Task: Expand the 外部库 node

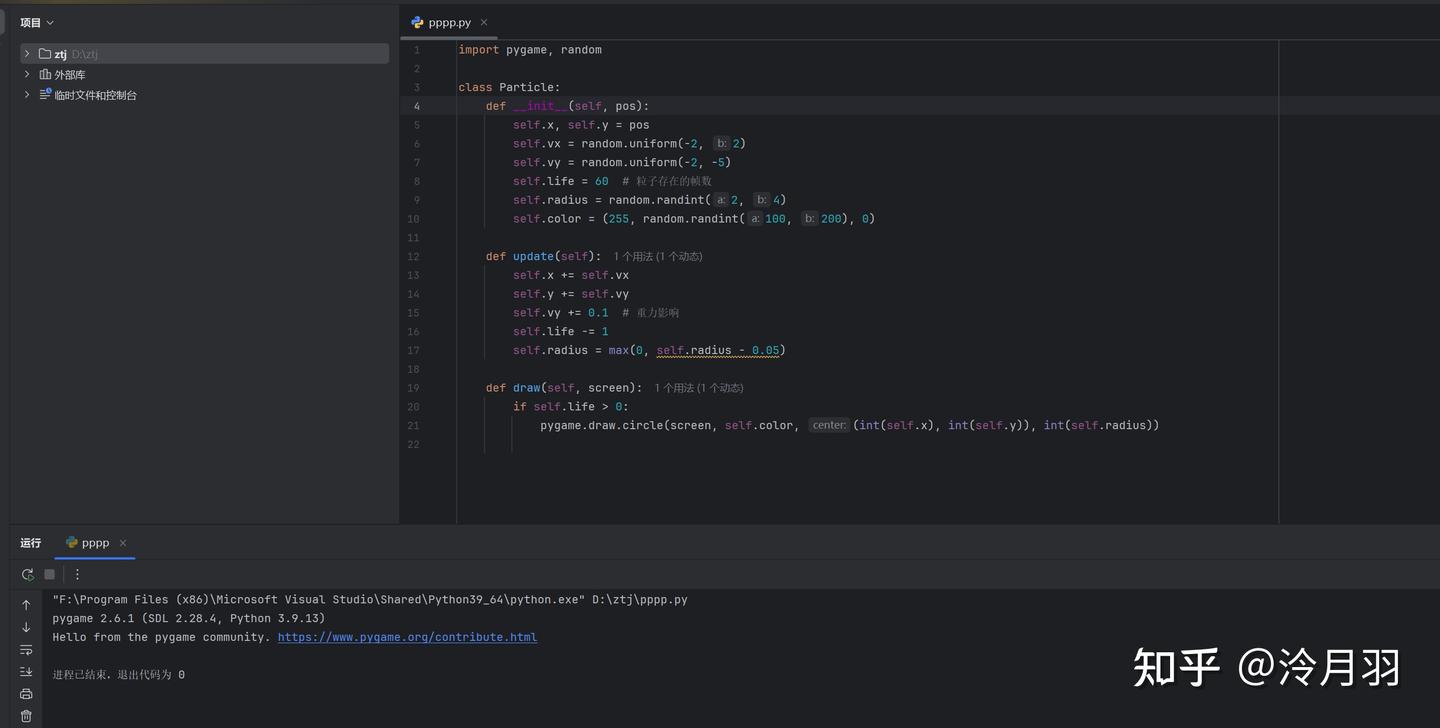Action: 27,74
